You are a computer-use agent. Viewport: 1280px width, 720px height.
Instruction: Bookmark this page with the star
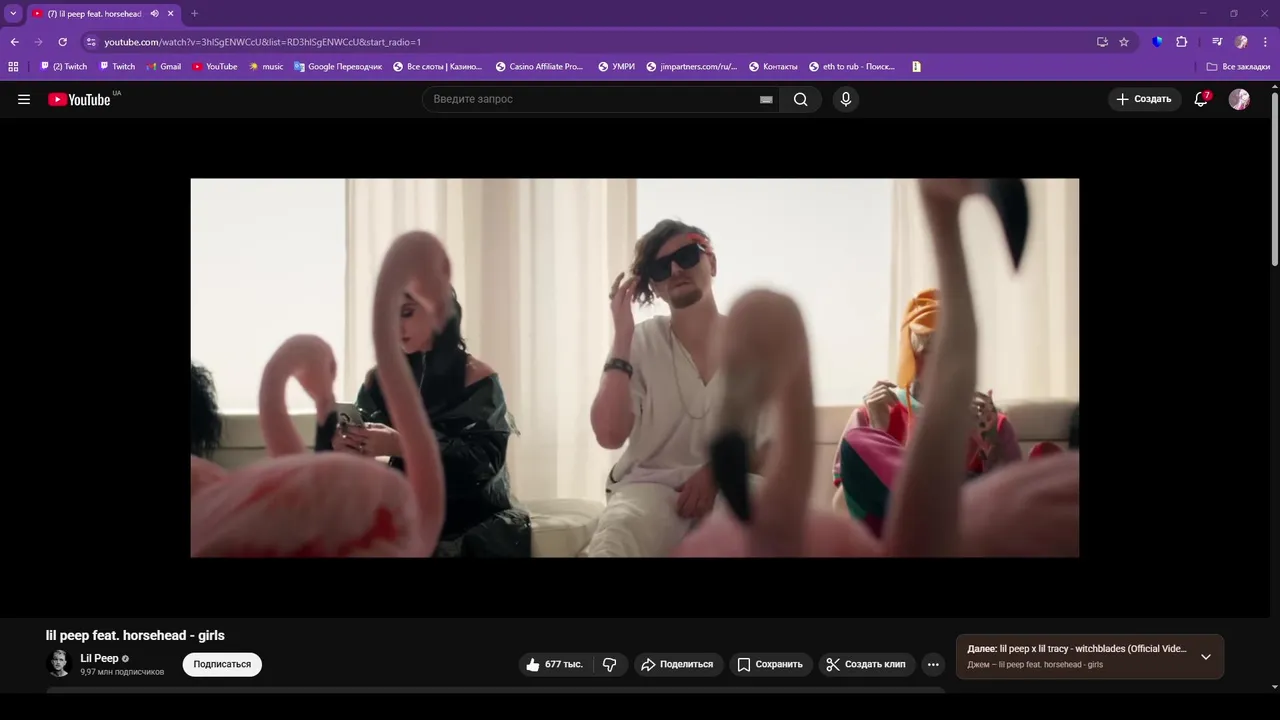coord(1124,42)
